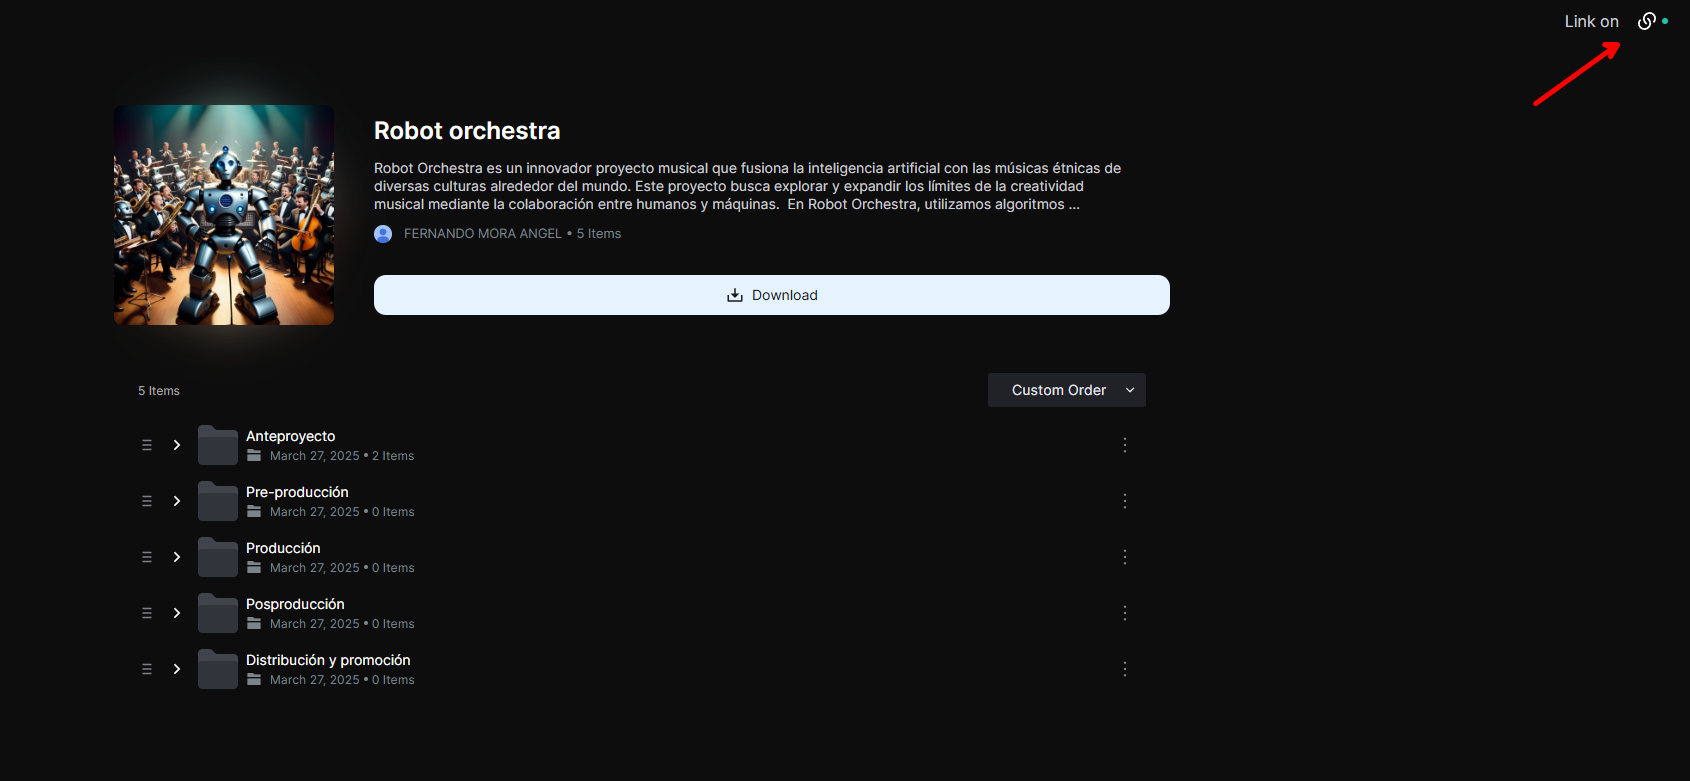1690x781 pixels.
Task: Click drag handle beside Producción folder
Action: (147, 557)
